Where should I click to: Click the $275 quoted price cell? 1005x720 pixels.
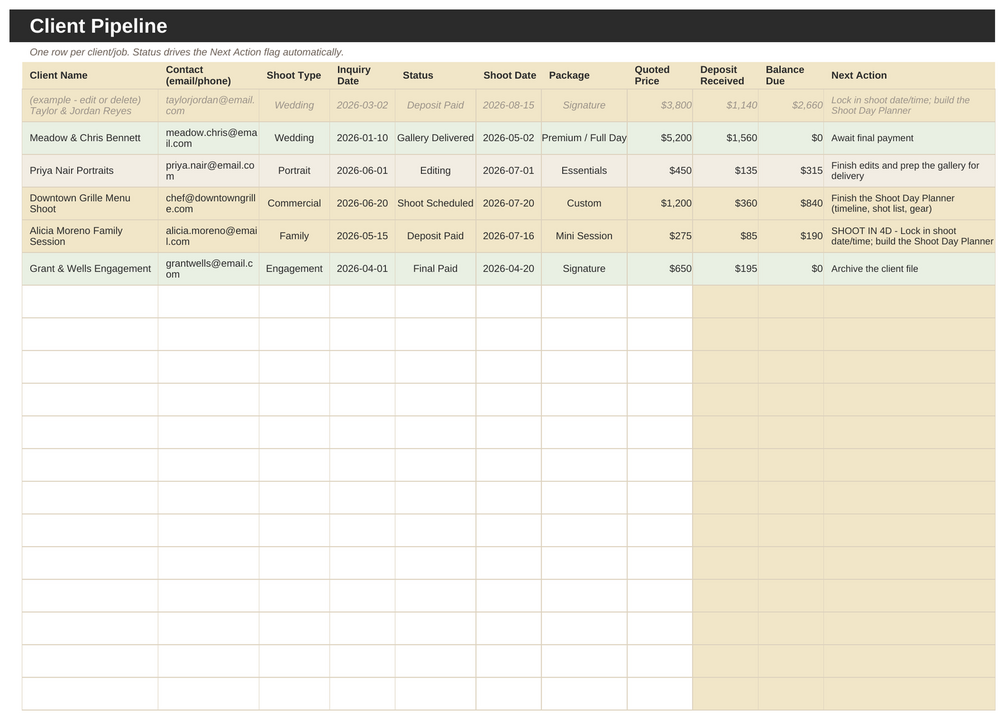pyautogui.click(x=660, y=236)
